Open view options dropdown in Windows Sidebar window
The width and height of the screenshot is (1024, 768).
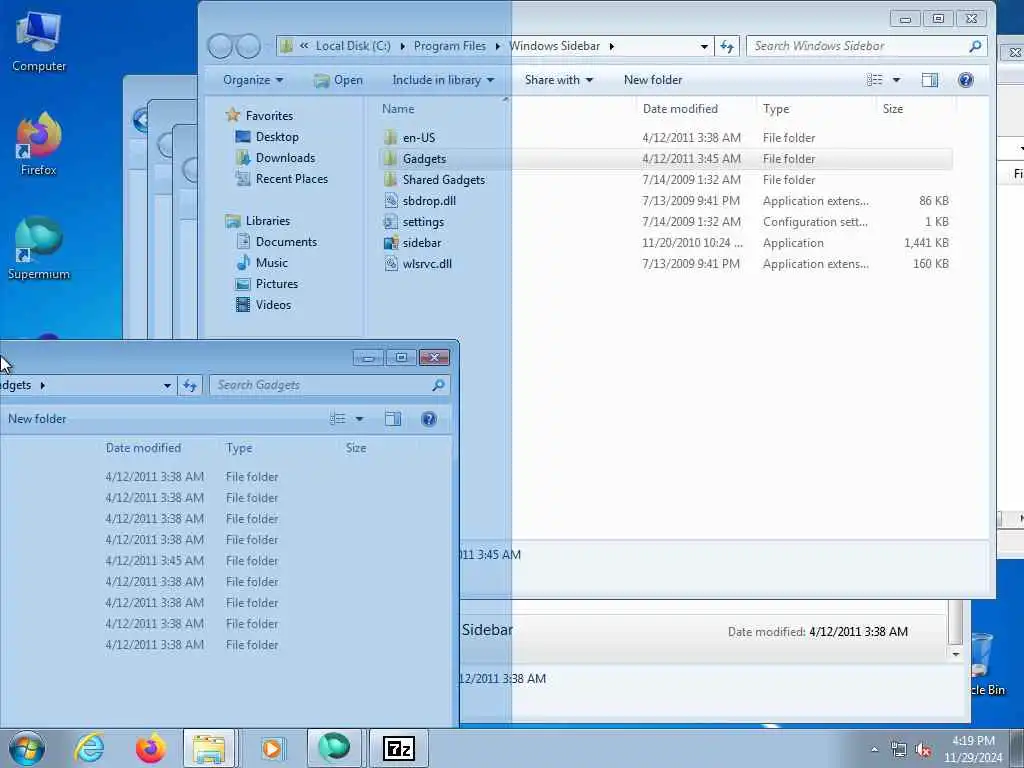[x=897, y=80]
